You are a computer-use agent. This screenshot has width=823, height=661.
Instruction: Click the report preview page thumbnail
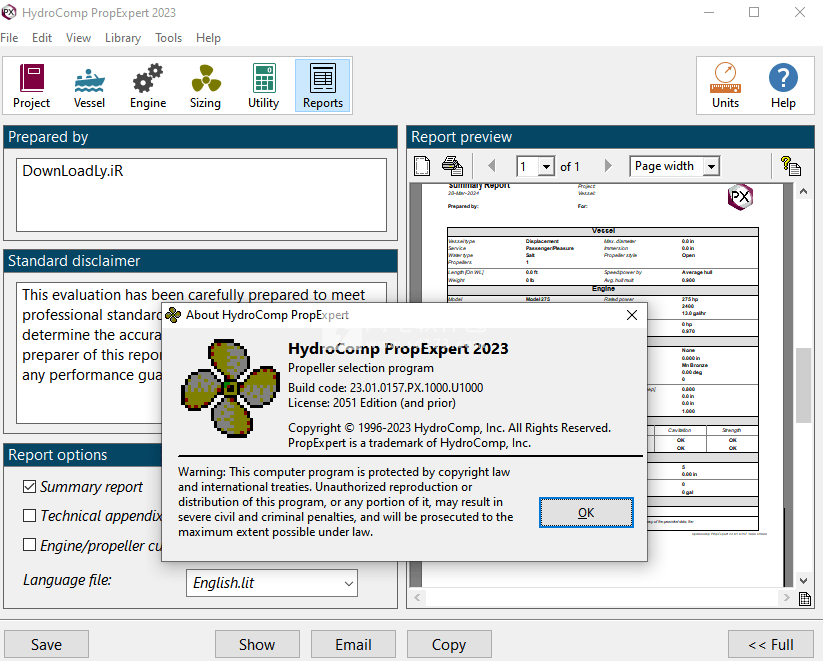(603, 385)
